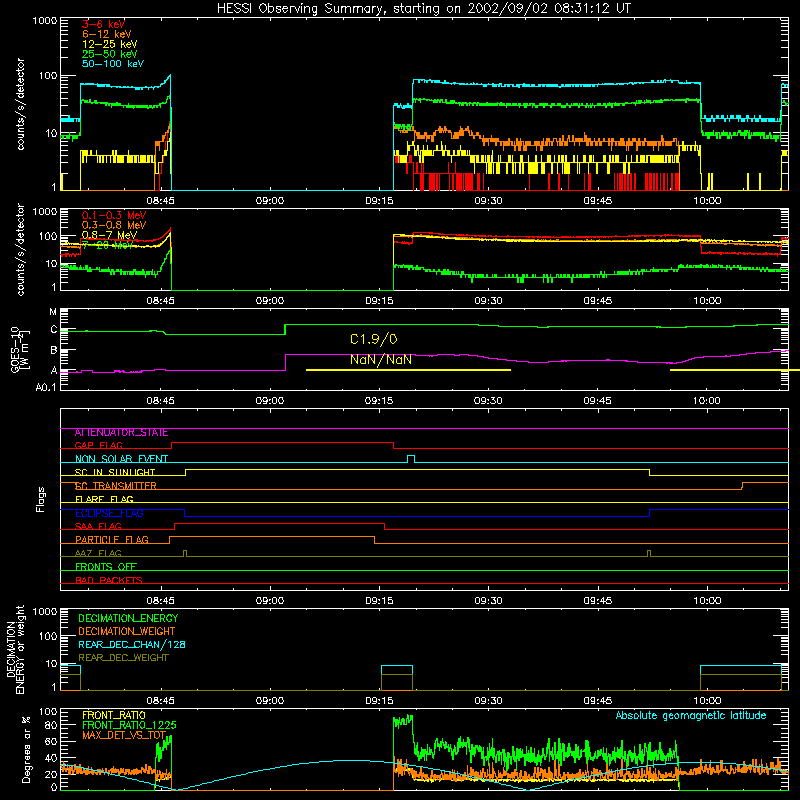Click the DECIMATION_ENERGY legend label

click(128, 618)
